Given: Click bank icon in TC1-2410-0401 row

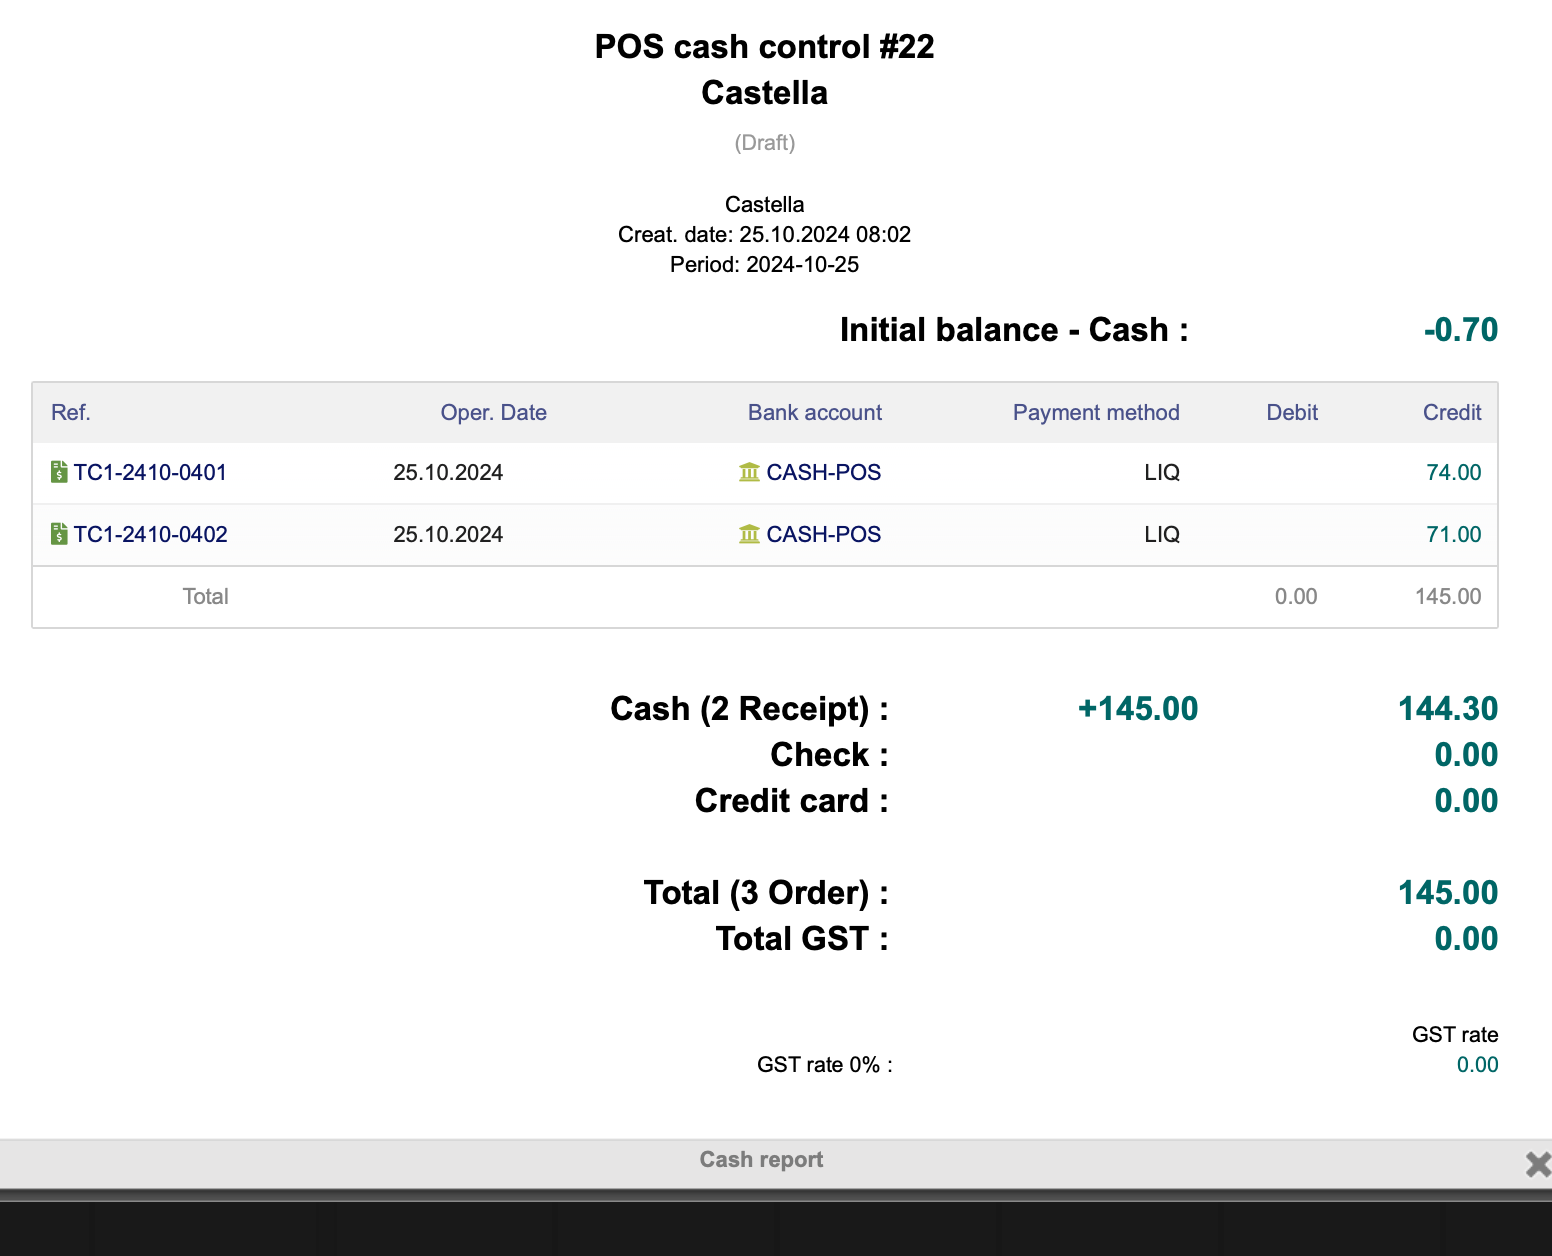Looking at the screenshot, I should click(749, 472).
